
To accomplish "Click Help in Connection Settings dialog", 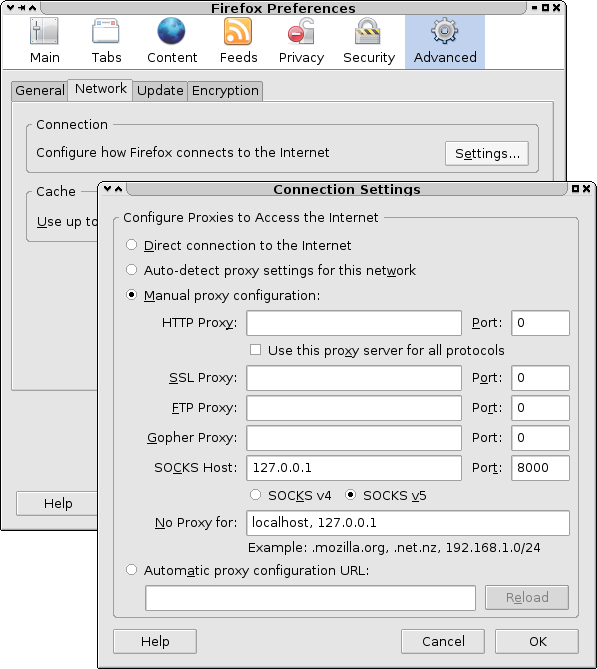I will pyautogui.click(x=155, y=641).
